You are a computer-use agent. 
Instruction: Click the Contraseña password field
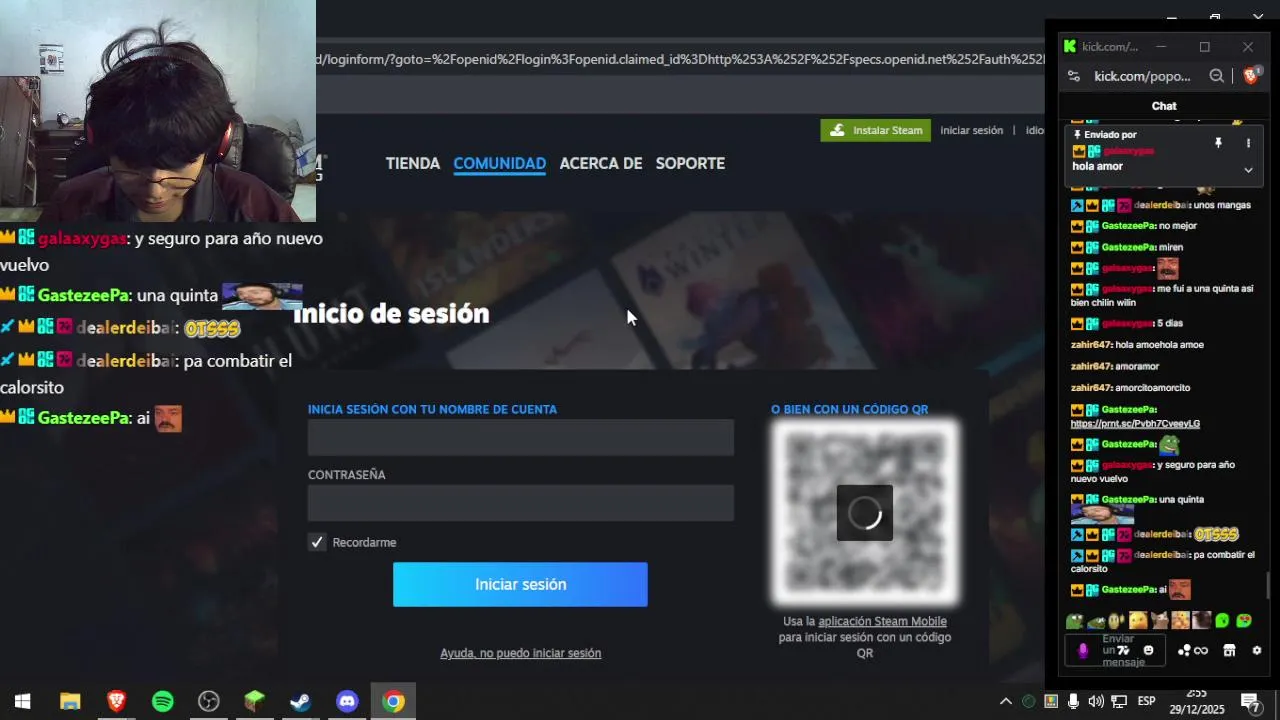pos(521,503)
